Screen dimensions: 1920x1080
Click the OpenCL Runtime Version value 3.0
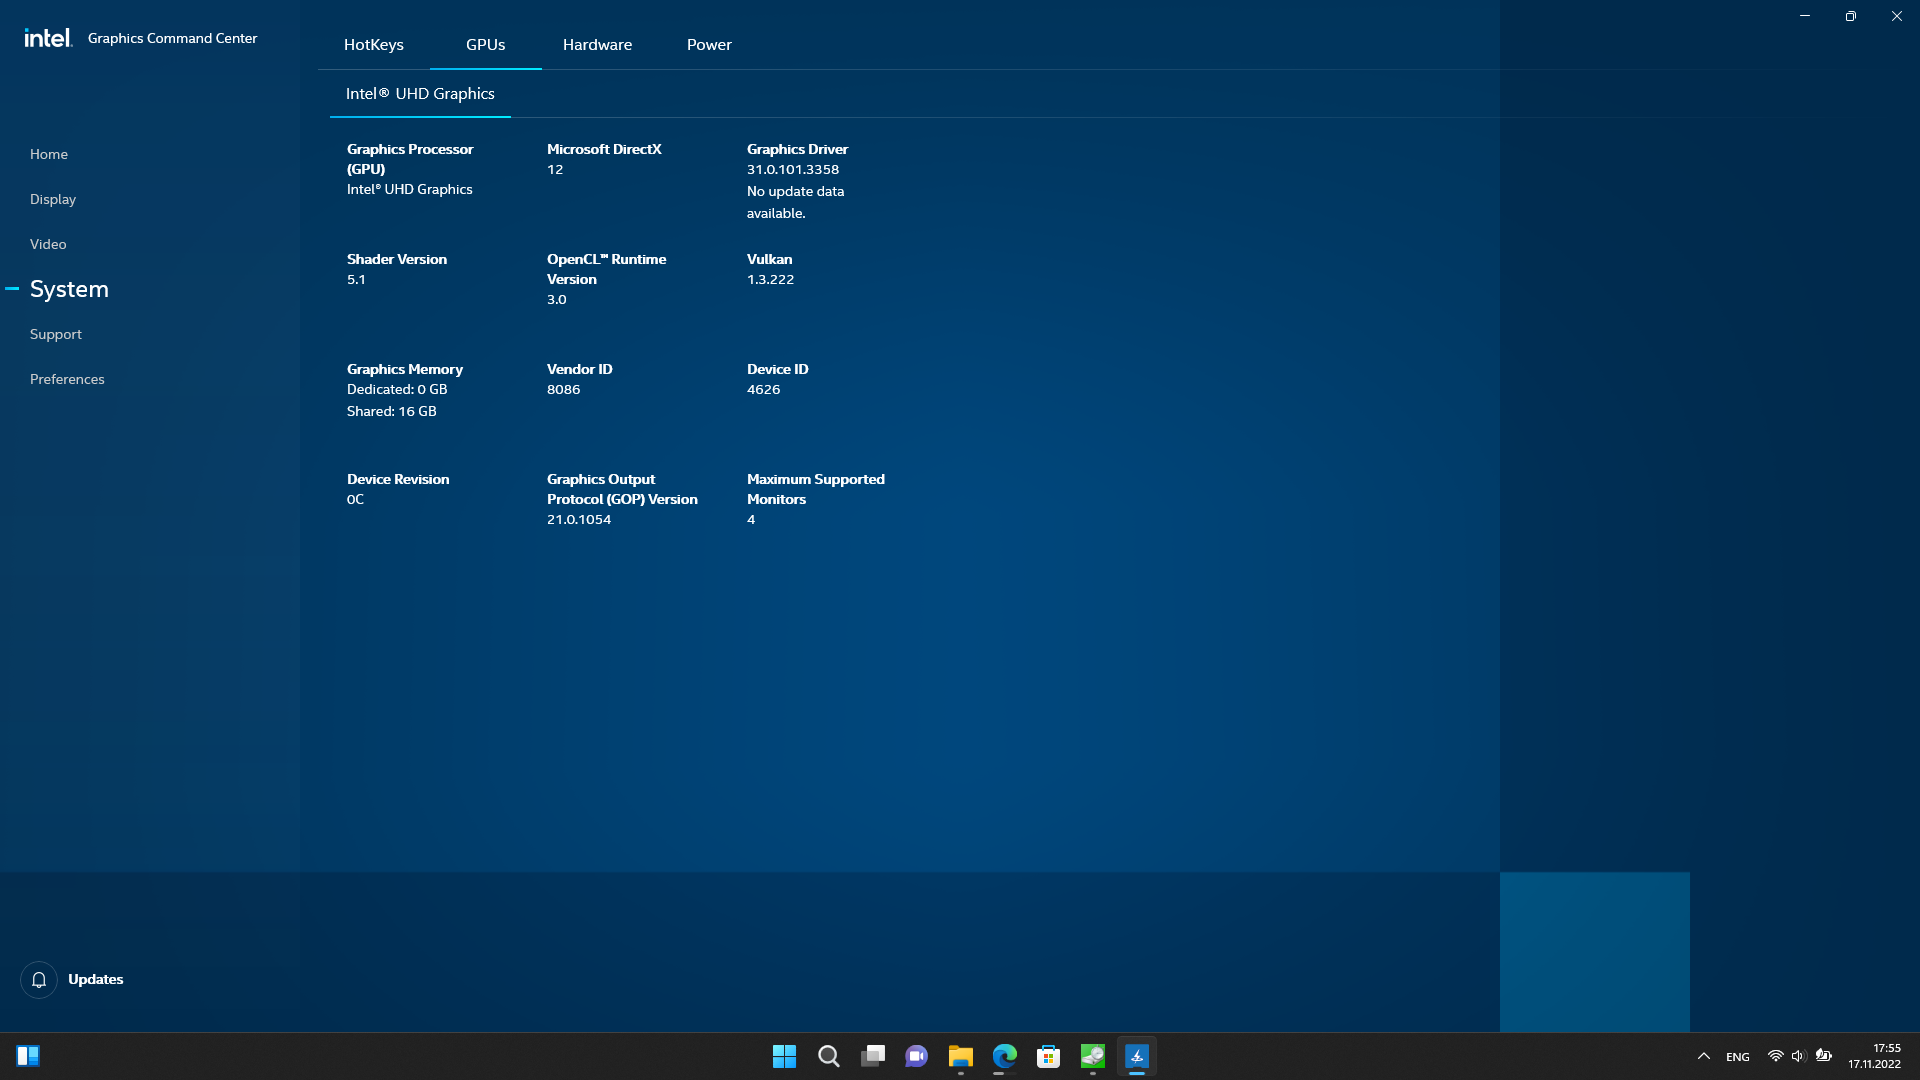pos(556,299)
